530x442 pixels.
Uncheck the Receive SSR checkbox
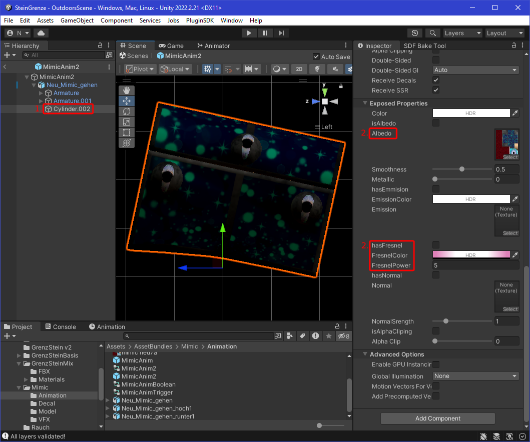[x=436, y=90]
